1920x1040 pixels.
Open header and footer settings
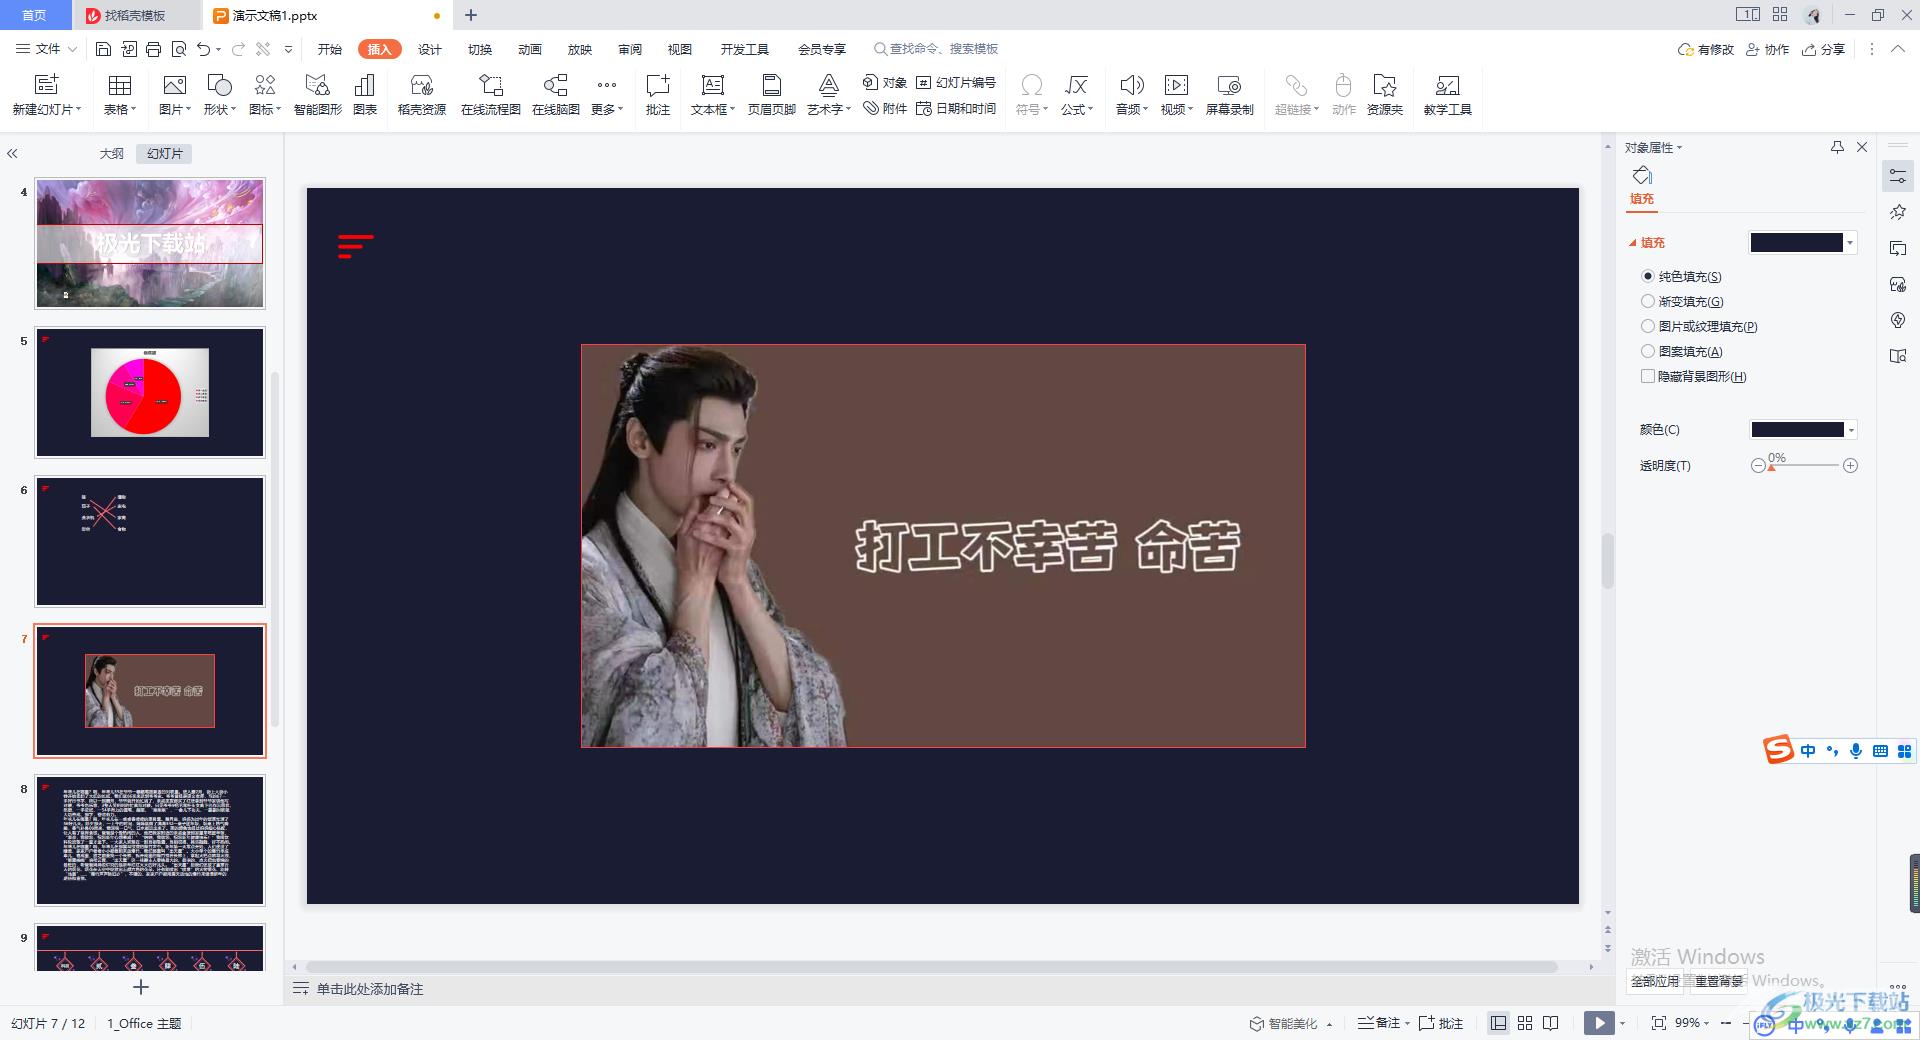click(771, 95)
